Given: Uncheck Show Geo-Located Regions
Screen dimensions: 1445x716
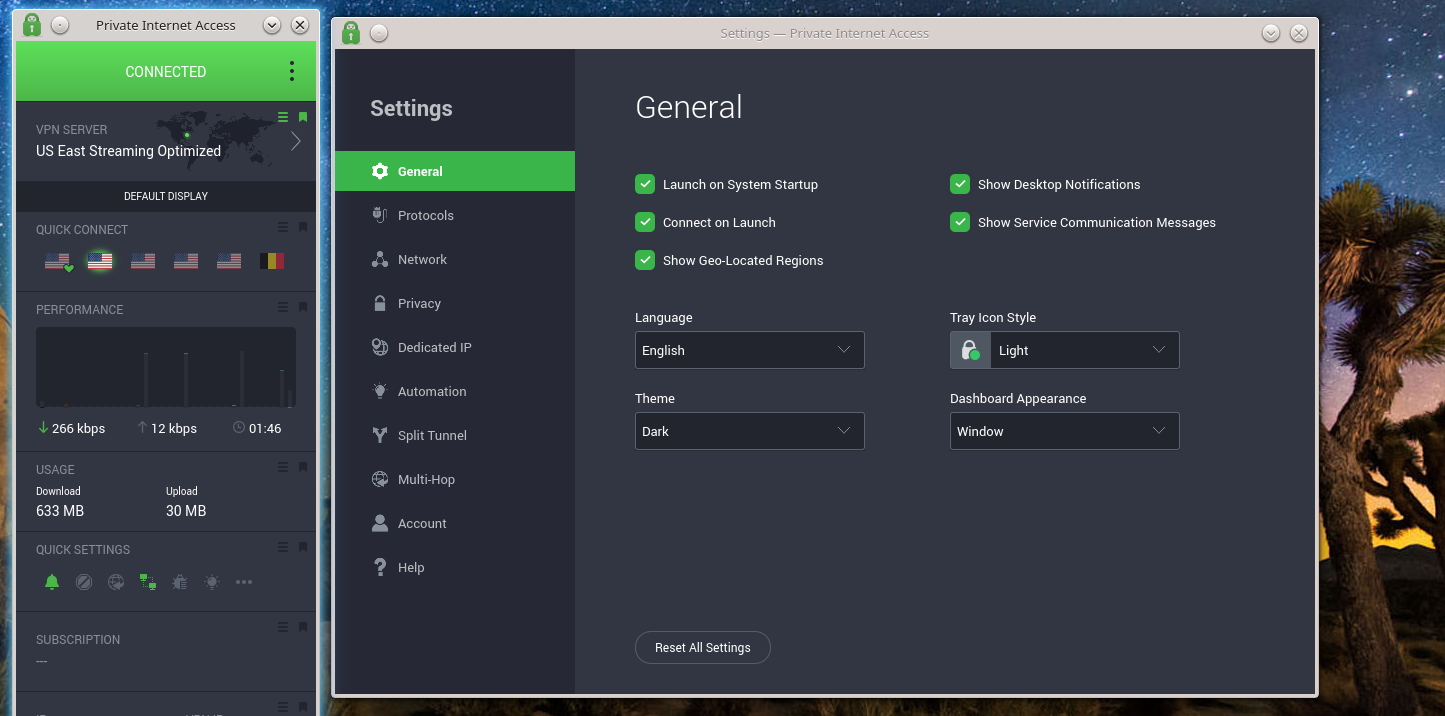Looking at the screenshot, I should (x=645, y=260).
